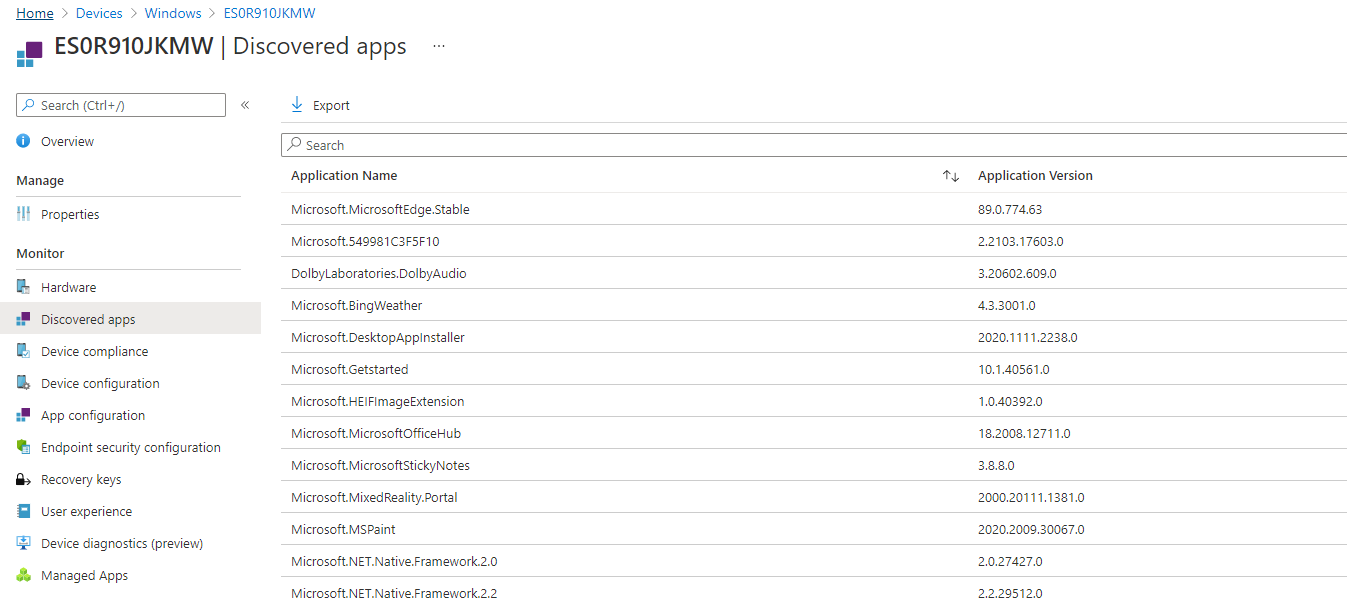Viewport: 1347px width, 608px height.
Task: Go to the Windows breadcrumb
Action: pos(173,13)
